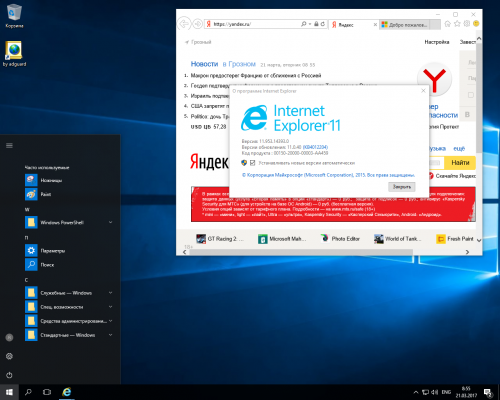Open the IE favorites star icon
Screen dimensions: 500x400
tap(457, 24)
